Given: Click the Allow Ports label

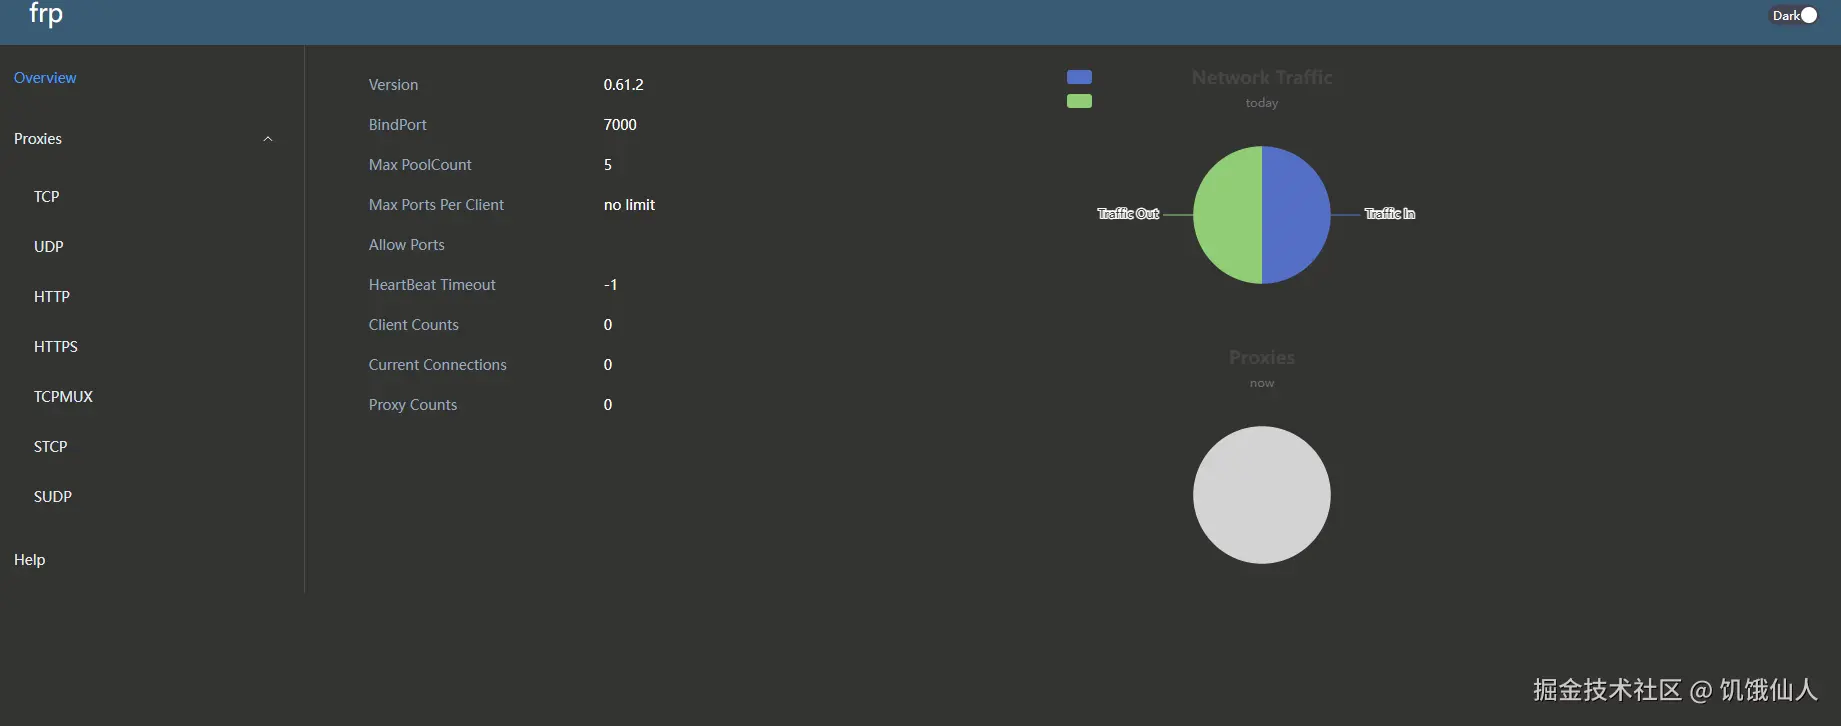Looking at the screenshot, I should [406, 245].
